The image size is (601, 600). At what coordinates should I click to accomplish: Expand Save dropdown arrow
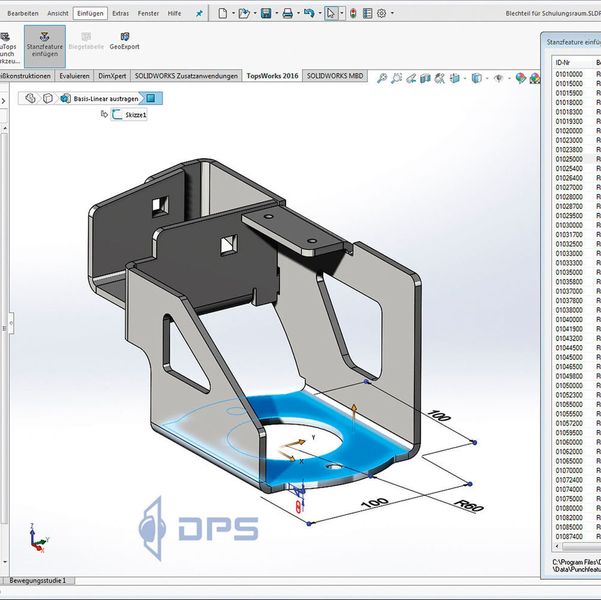[276, 13]
